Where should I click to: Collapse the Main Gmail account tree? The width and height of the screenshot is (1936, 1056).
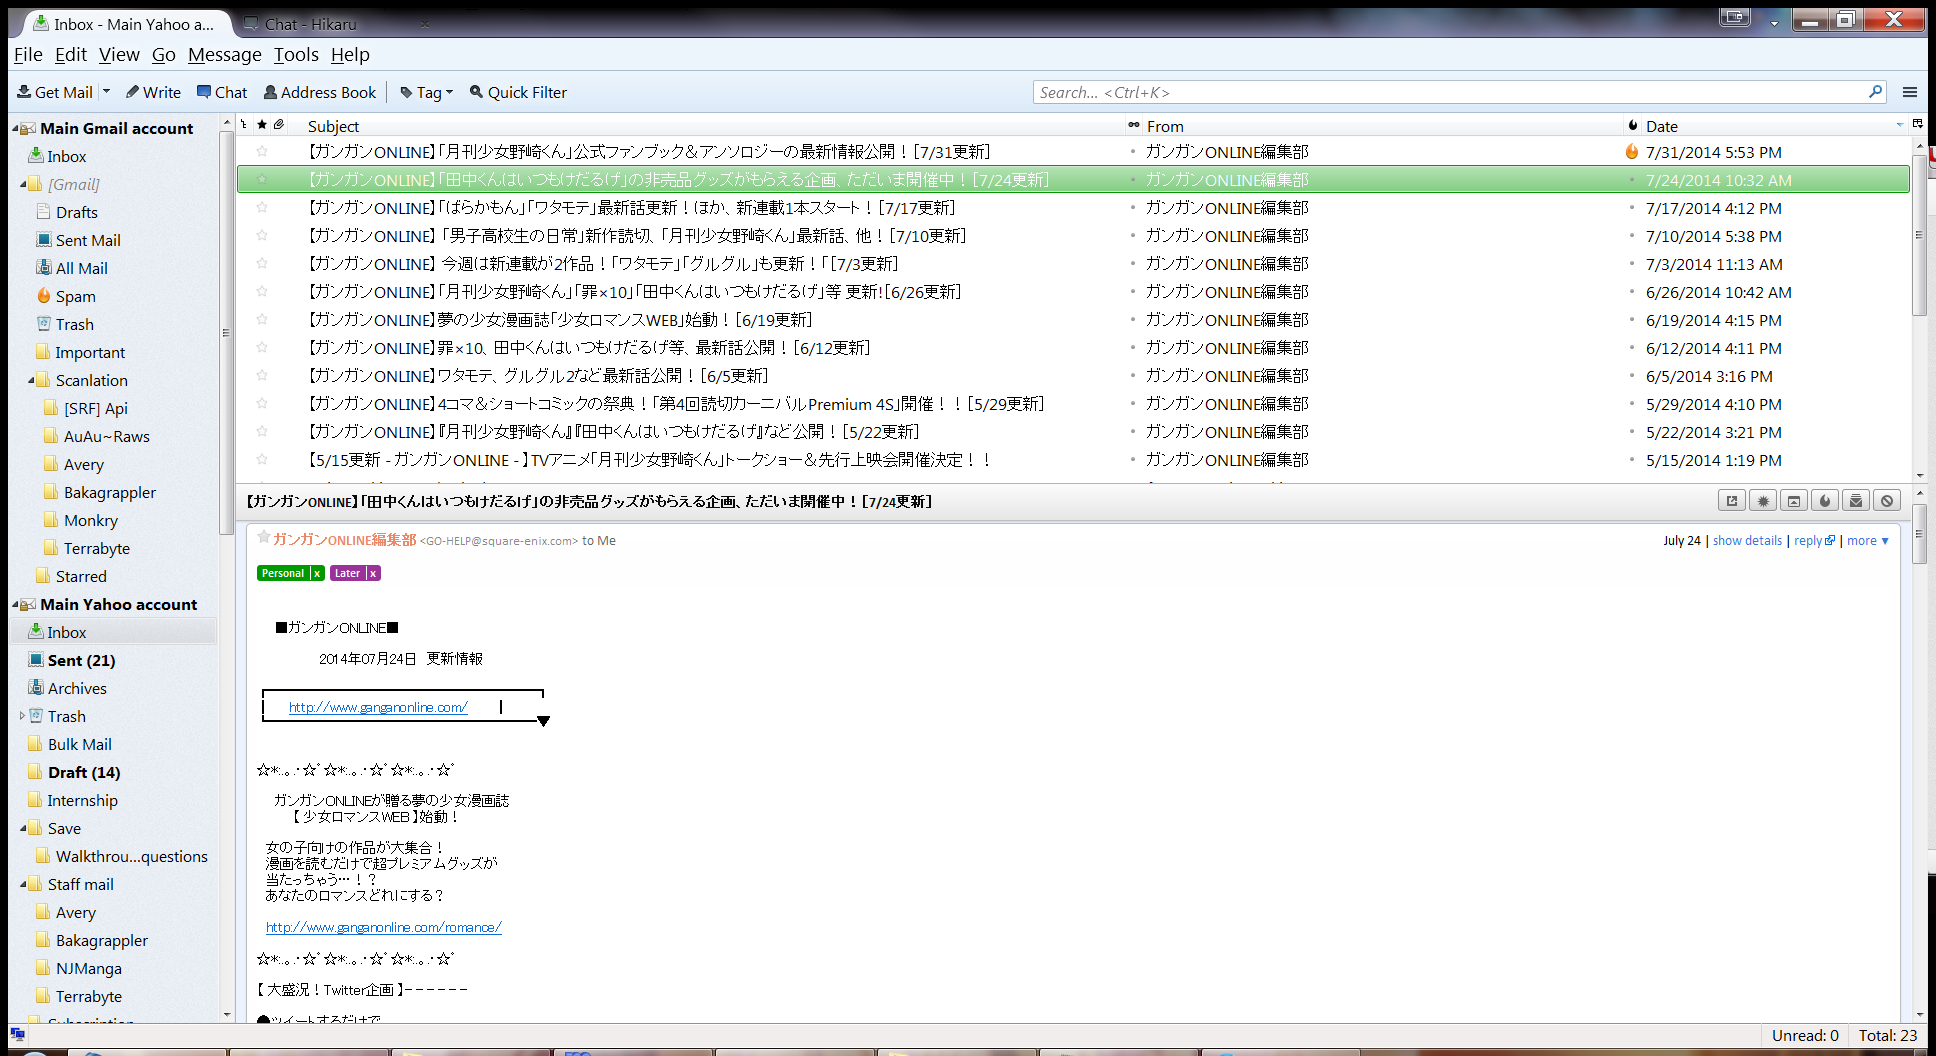[x=16, y=129]
